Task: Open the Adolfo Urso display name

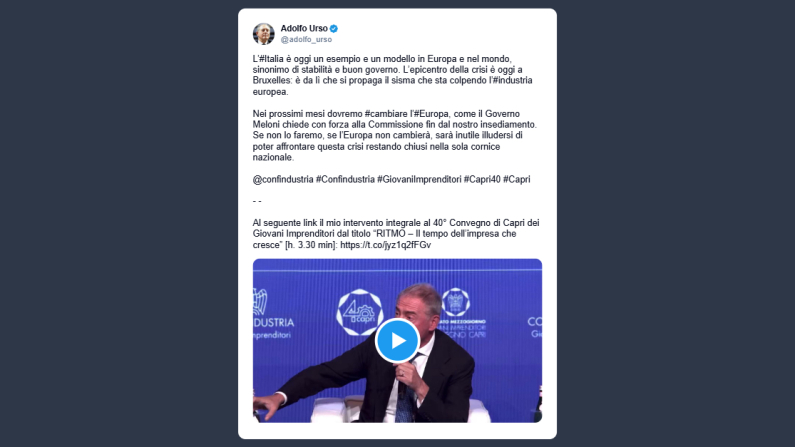Action: 304,28
